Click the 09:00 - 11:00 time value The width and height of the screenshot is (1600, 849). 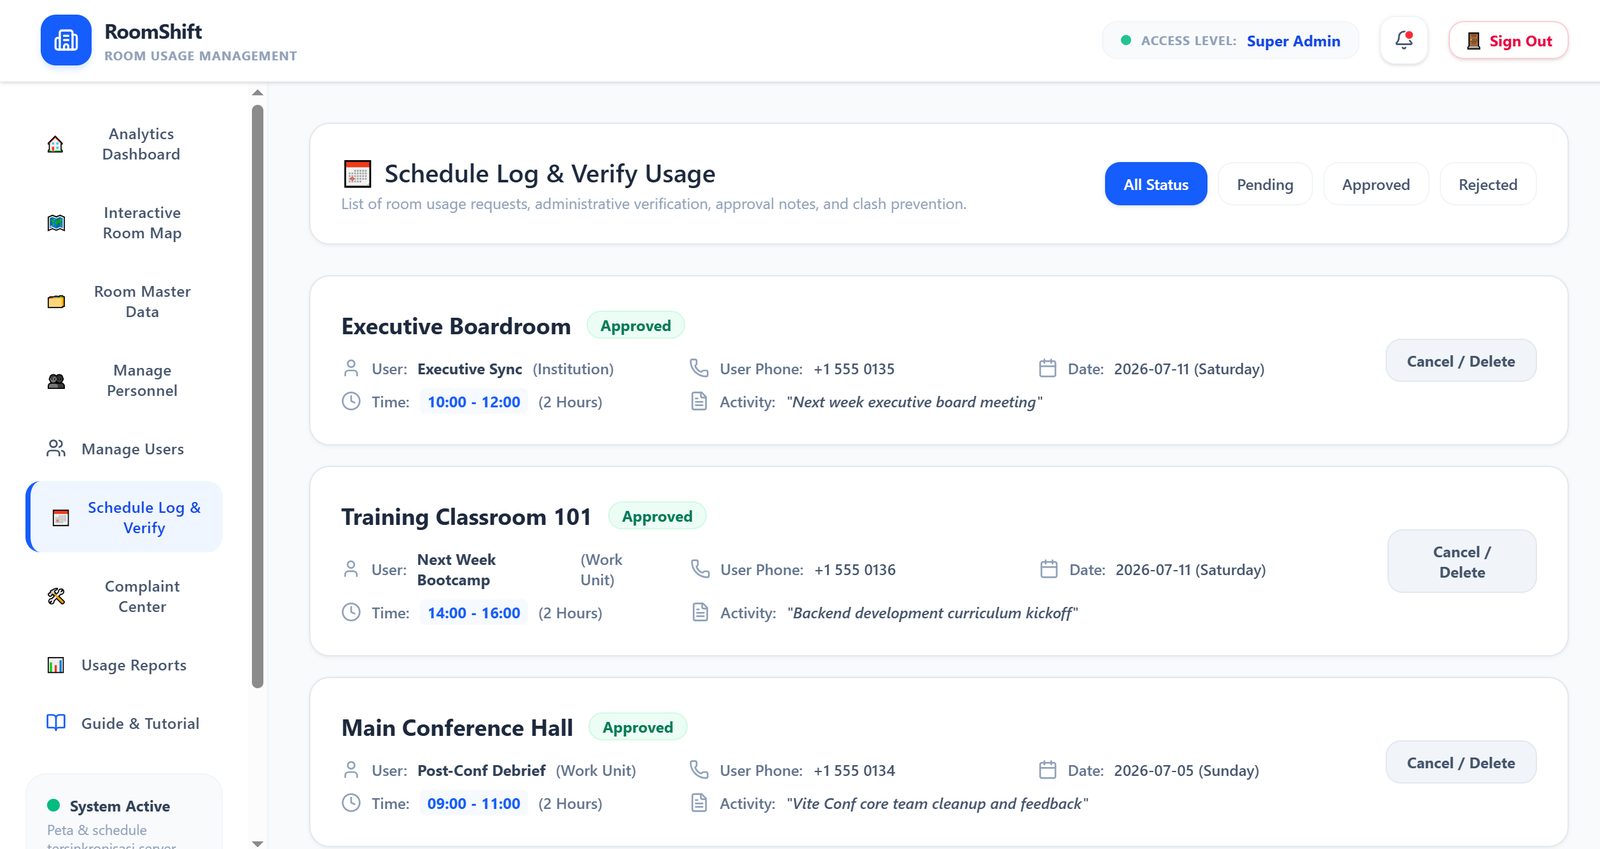tap(474, 804)
